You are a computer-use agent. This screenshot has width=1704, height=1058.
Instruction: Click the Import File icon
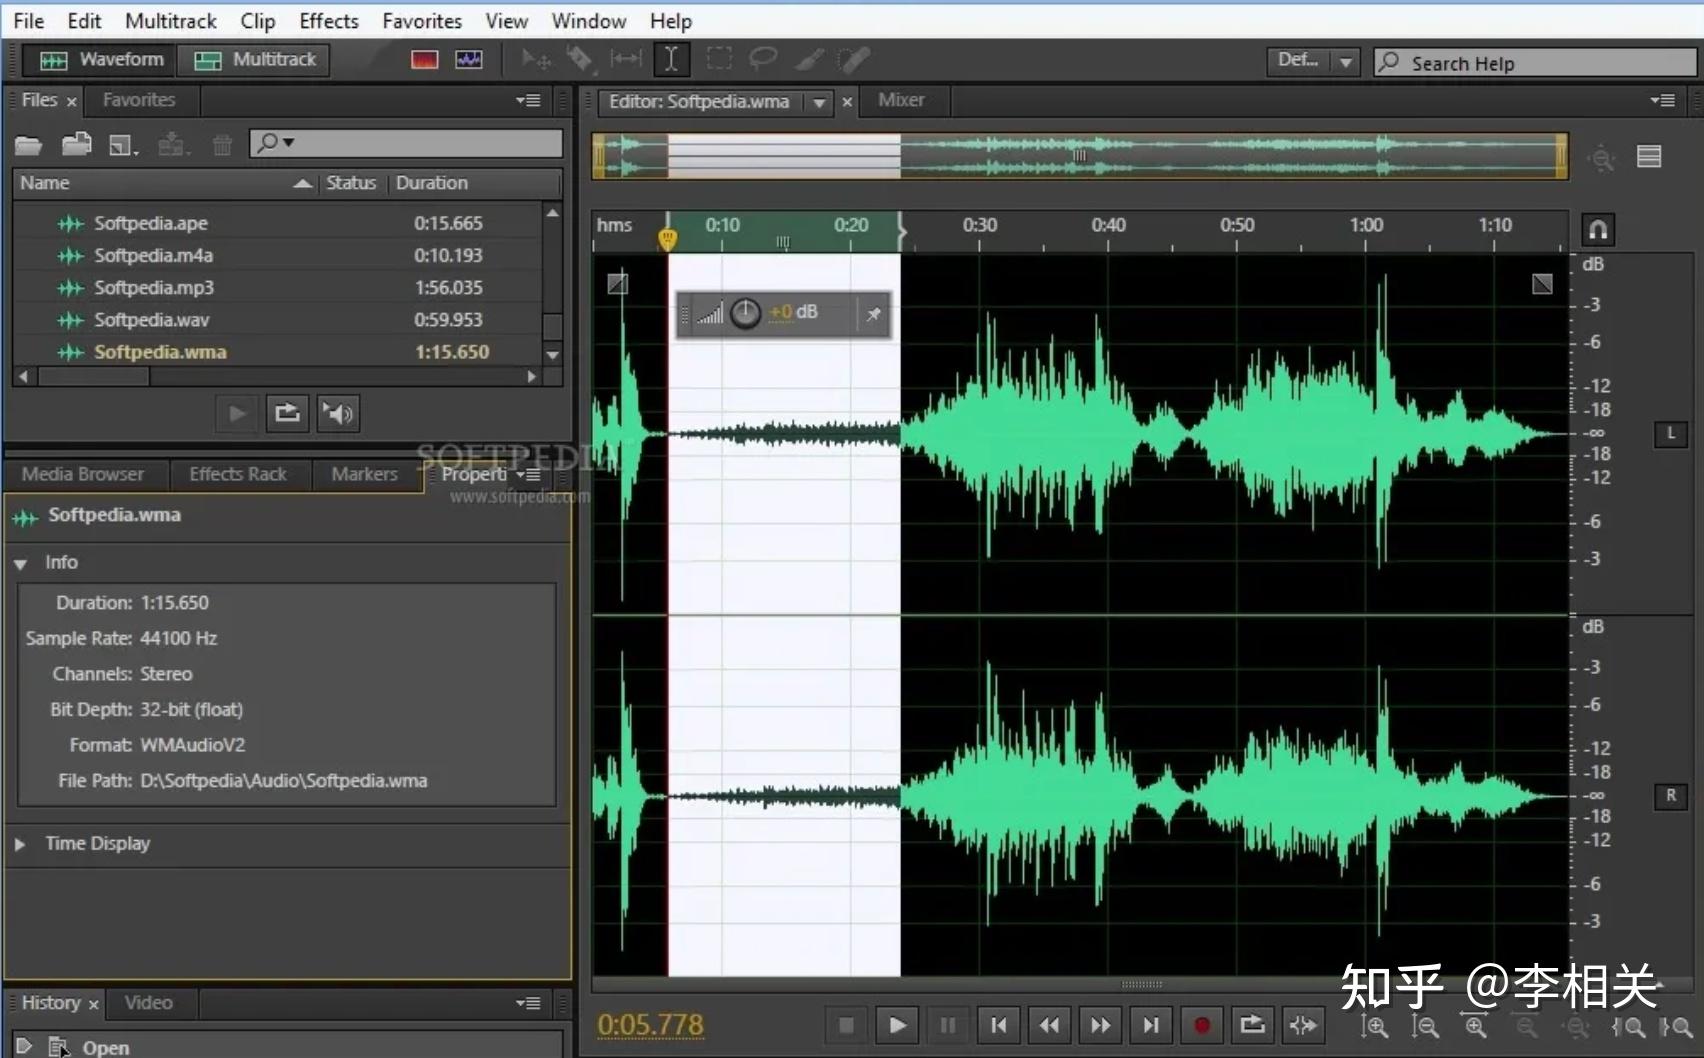76,146
